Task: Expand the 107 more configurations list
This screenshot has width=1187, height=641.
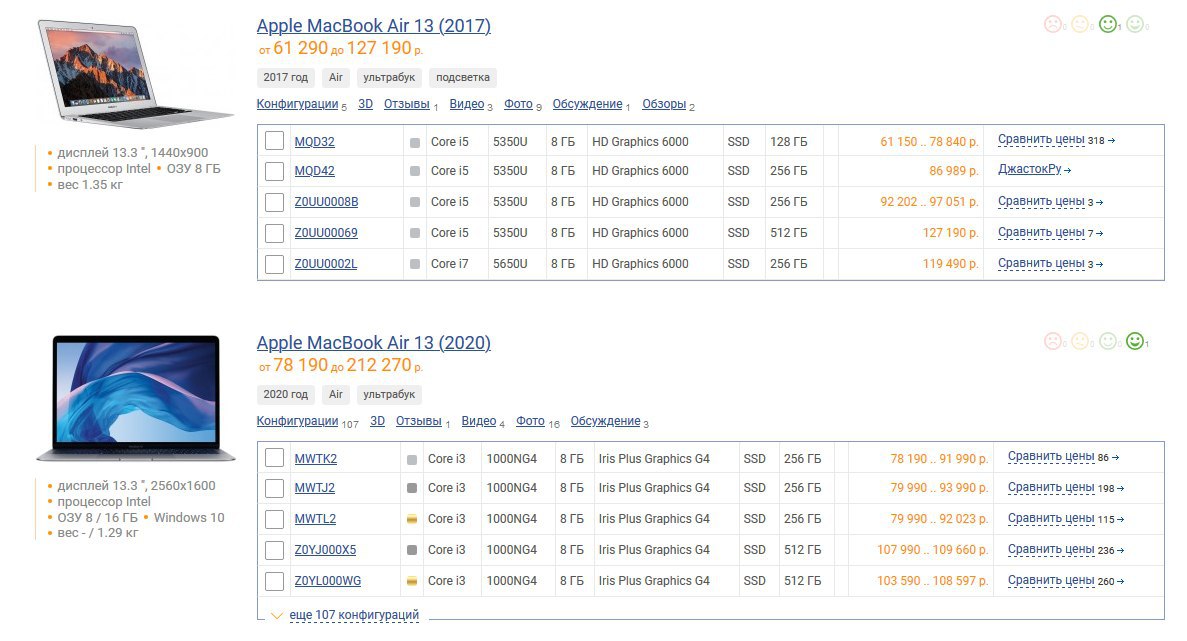Action: pos(354,615)
